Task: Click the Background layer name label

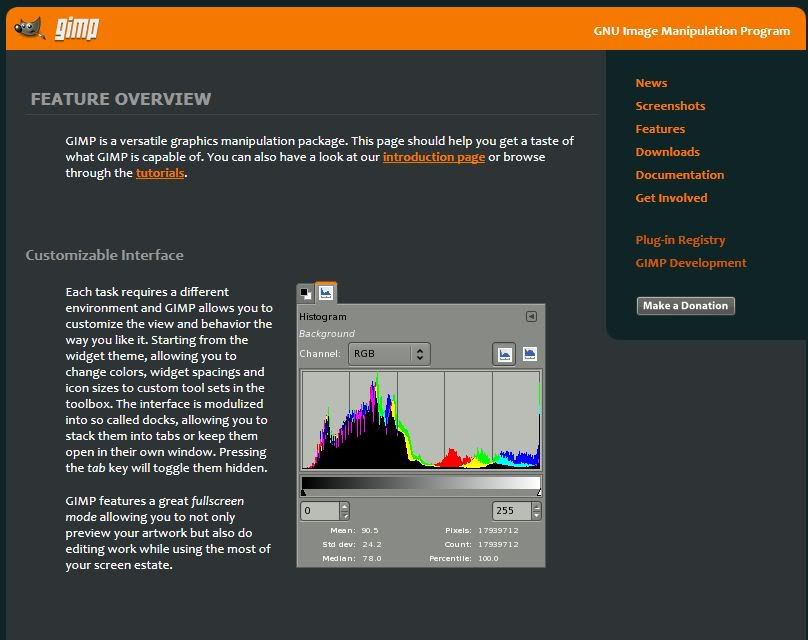Action: click(x=327, y=333)
